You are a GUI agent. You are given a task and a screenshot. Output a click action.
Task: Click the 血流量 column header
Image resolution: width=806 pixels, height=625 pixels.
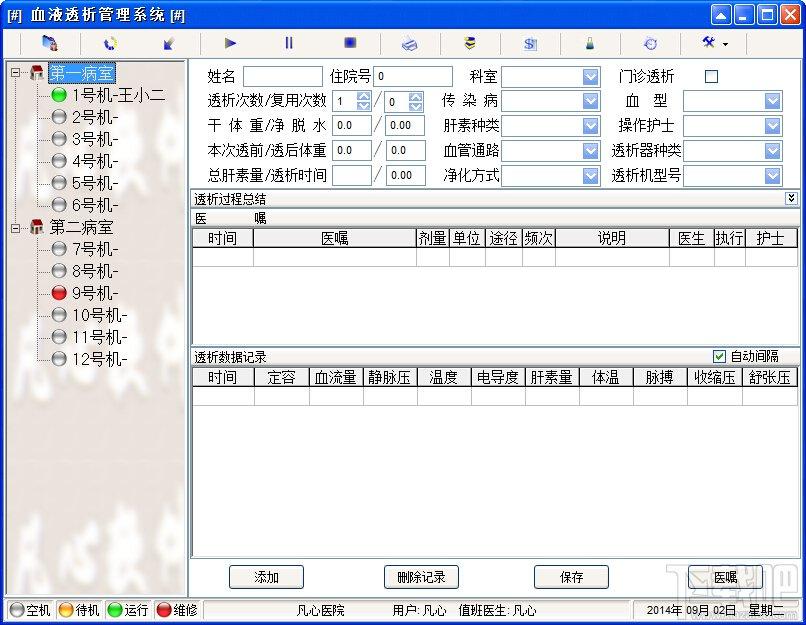coord(336,377)
